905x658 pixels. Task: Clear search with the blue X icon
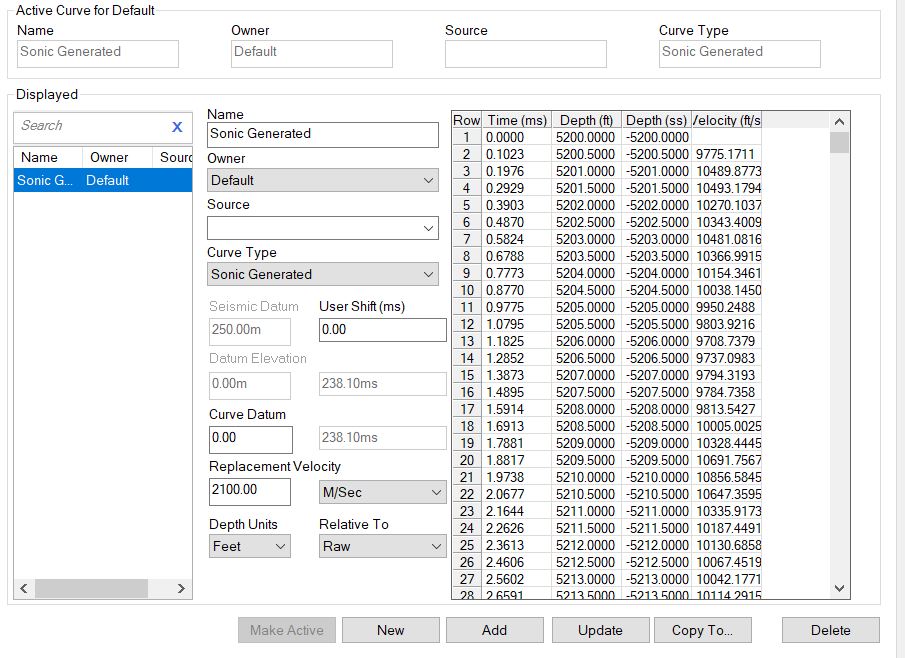click(177, 127)
